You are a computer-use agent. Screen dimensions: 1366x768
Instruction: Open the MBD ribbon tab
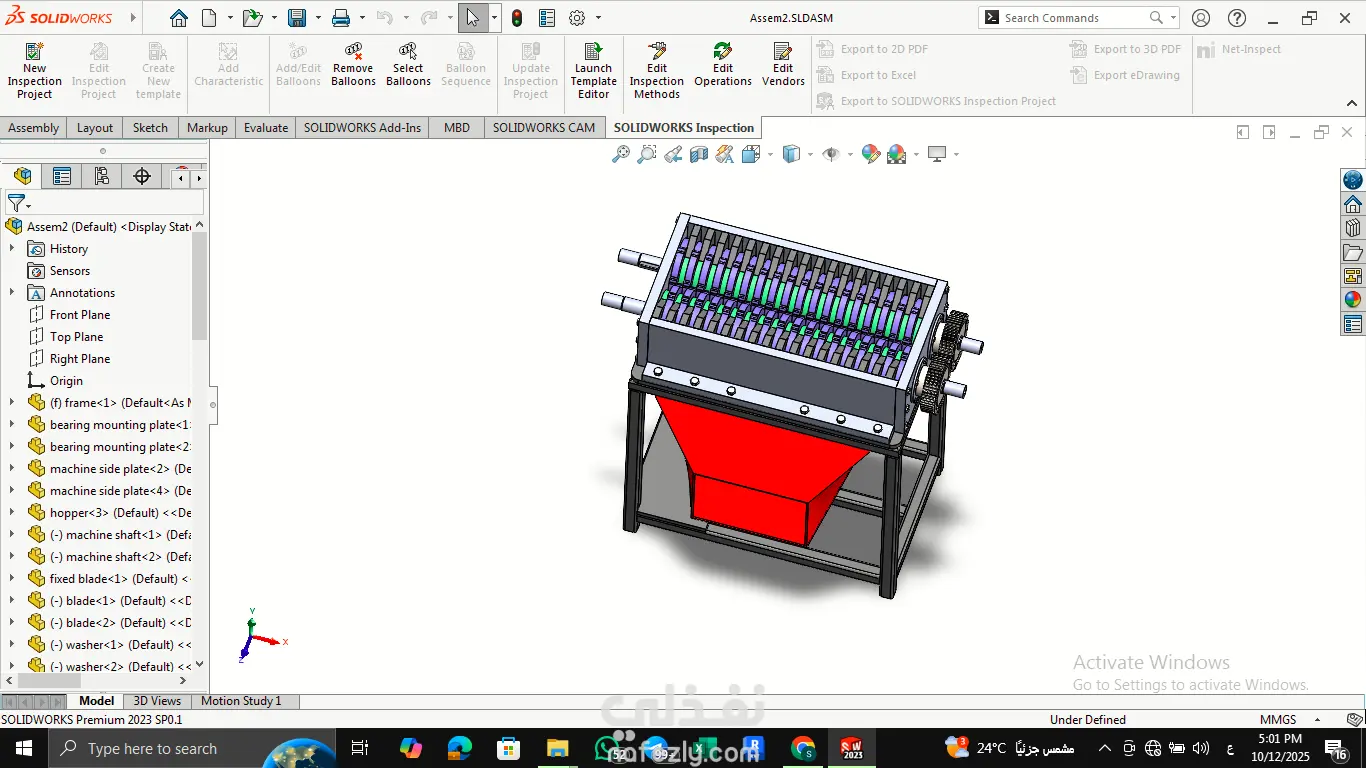tap(457, 128)
